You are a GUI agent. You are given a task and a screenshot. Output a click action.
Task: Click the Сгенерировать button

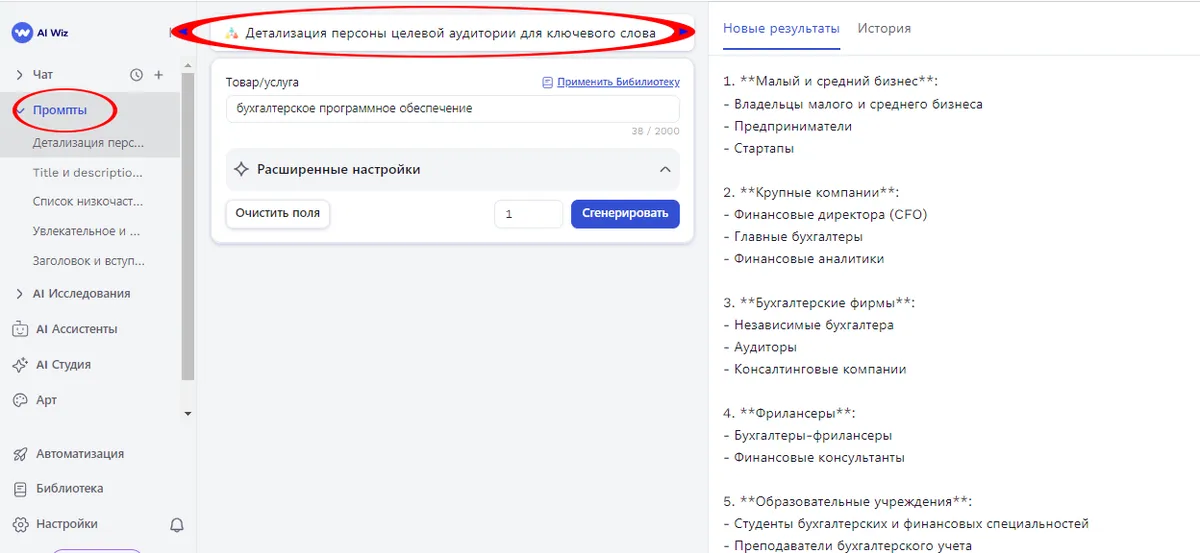[625, 213]
